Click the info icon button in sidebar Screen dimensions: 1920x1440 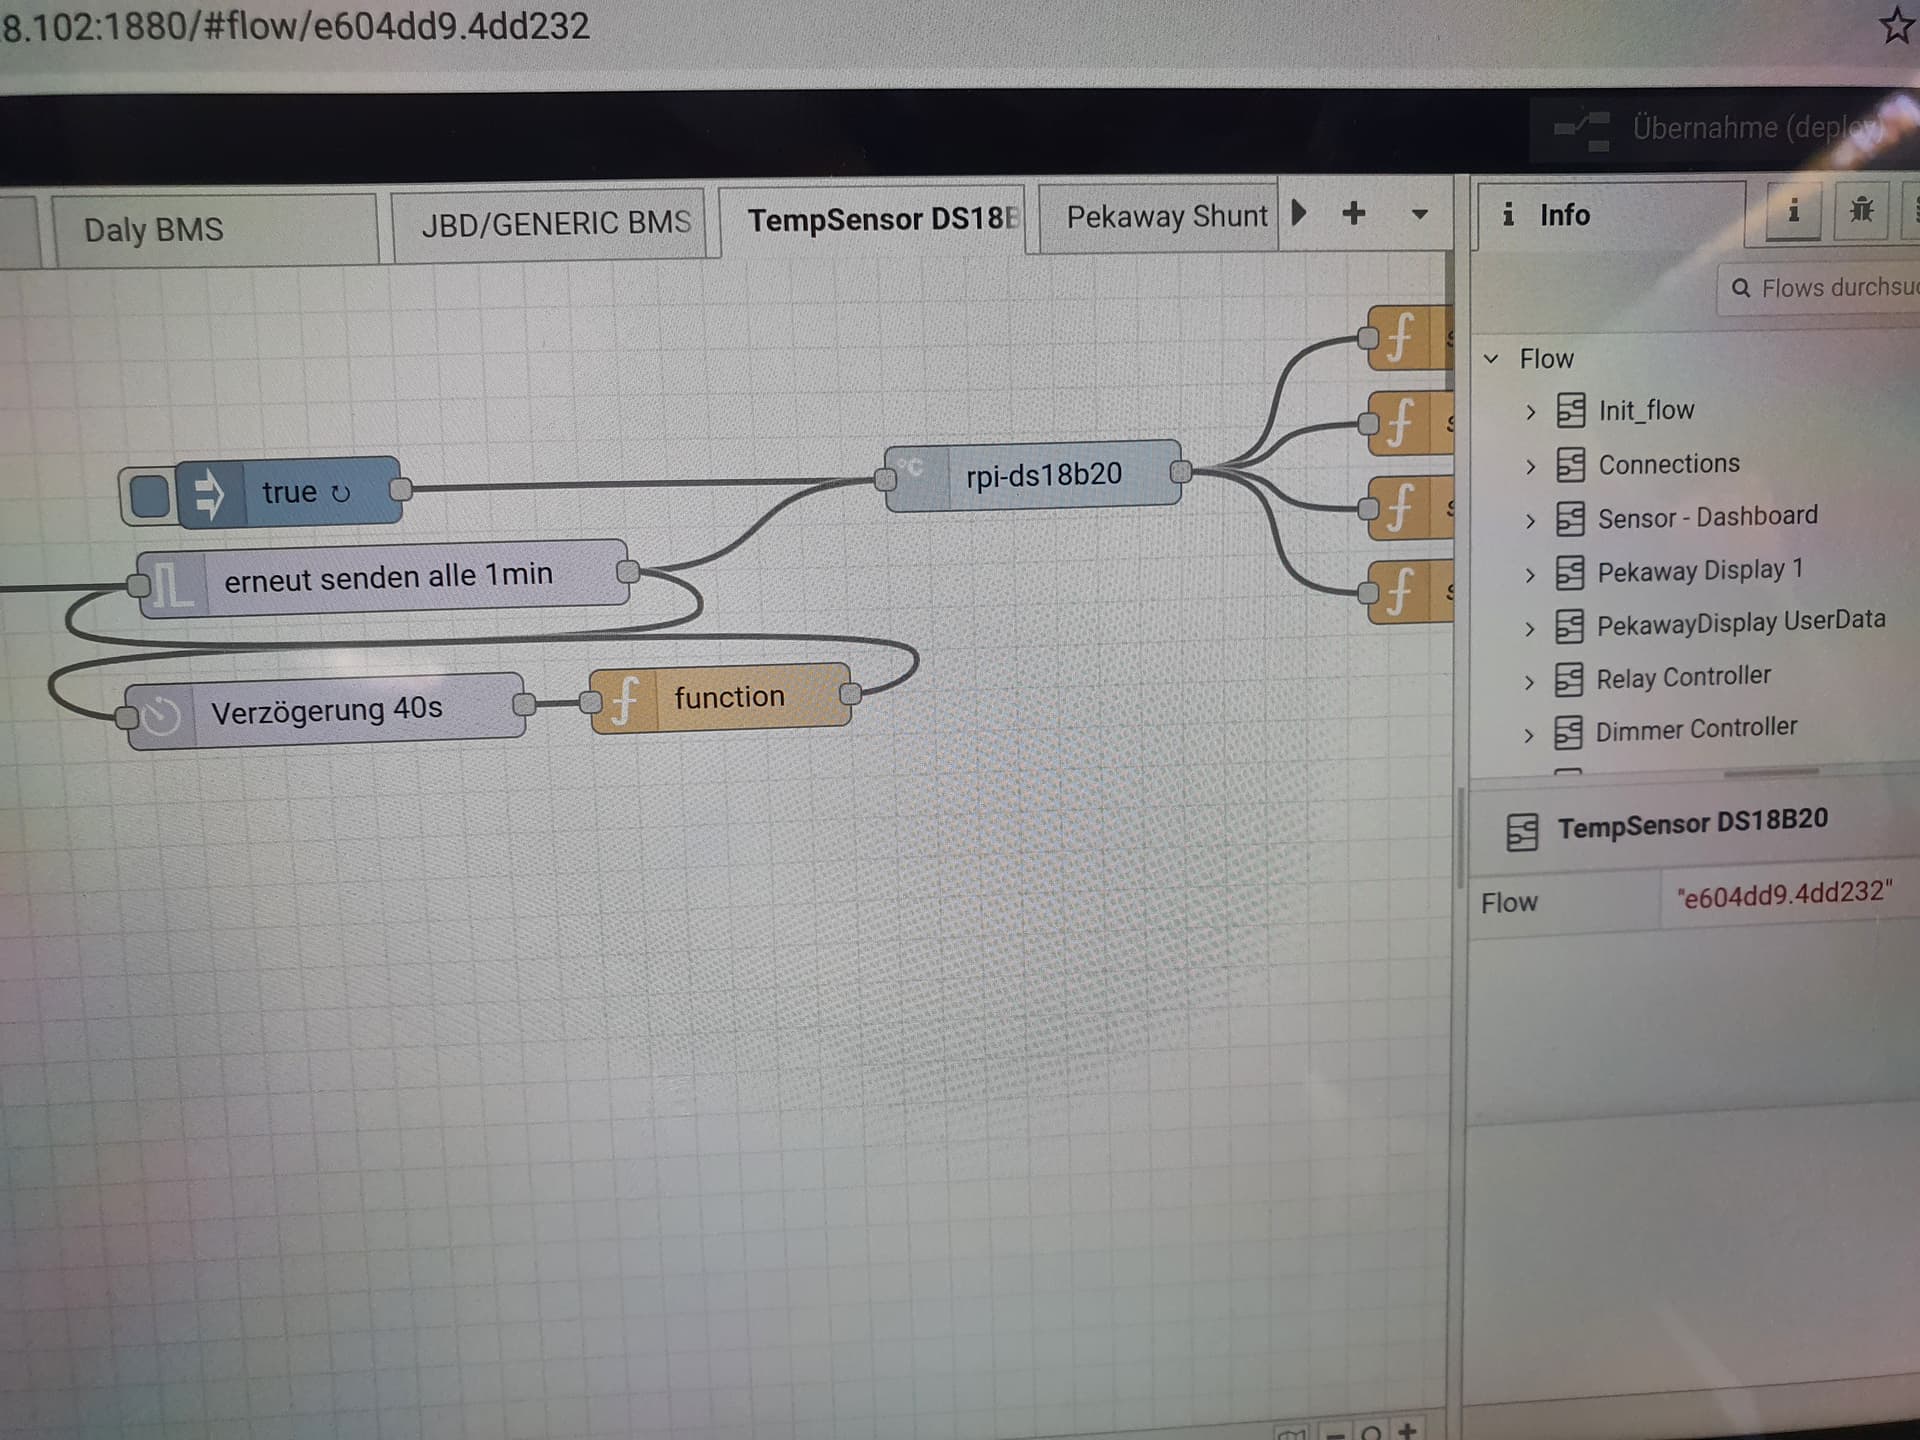pos(1793,210)
